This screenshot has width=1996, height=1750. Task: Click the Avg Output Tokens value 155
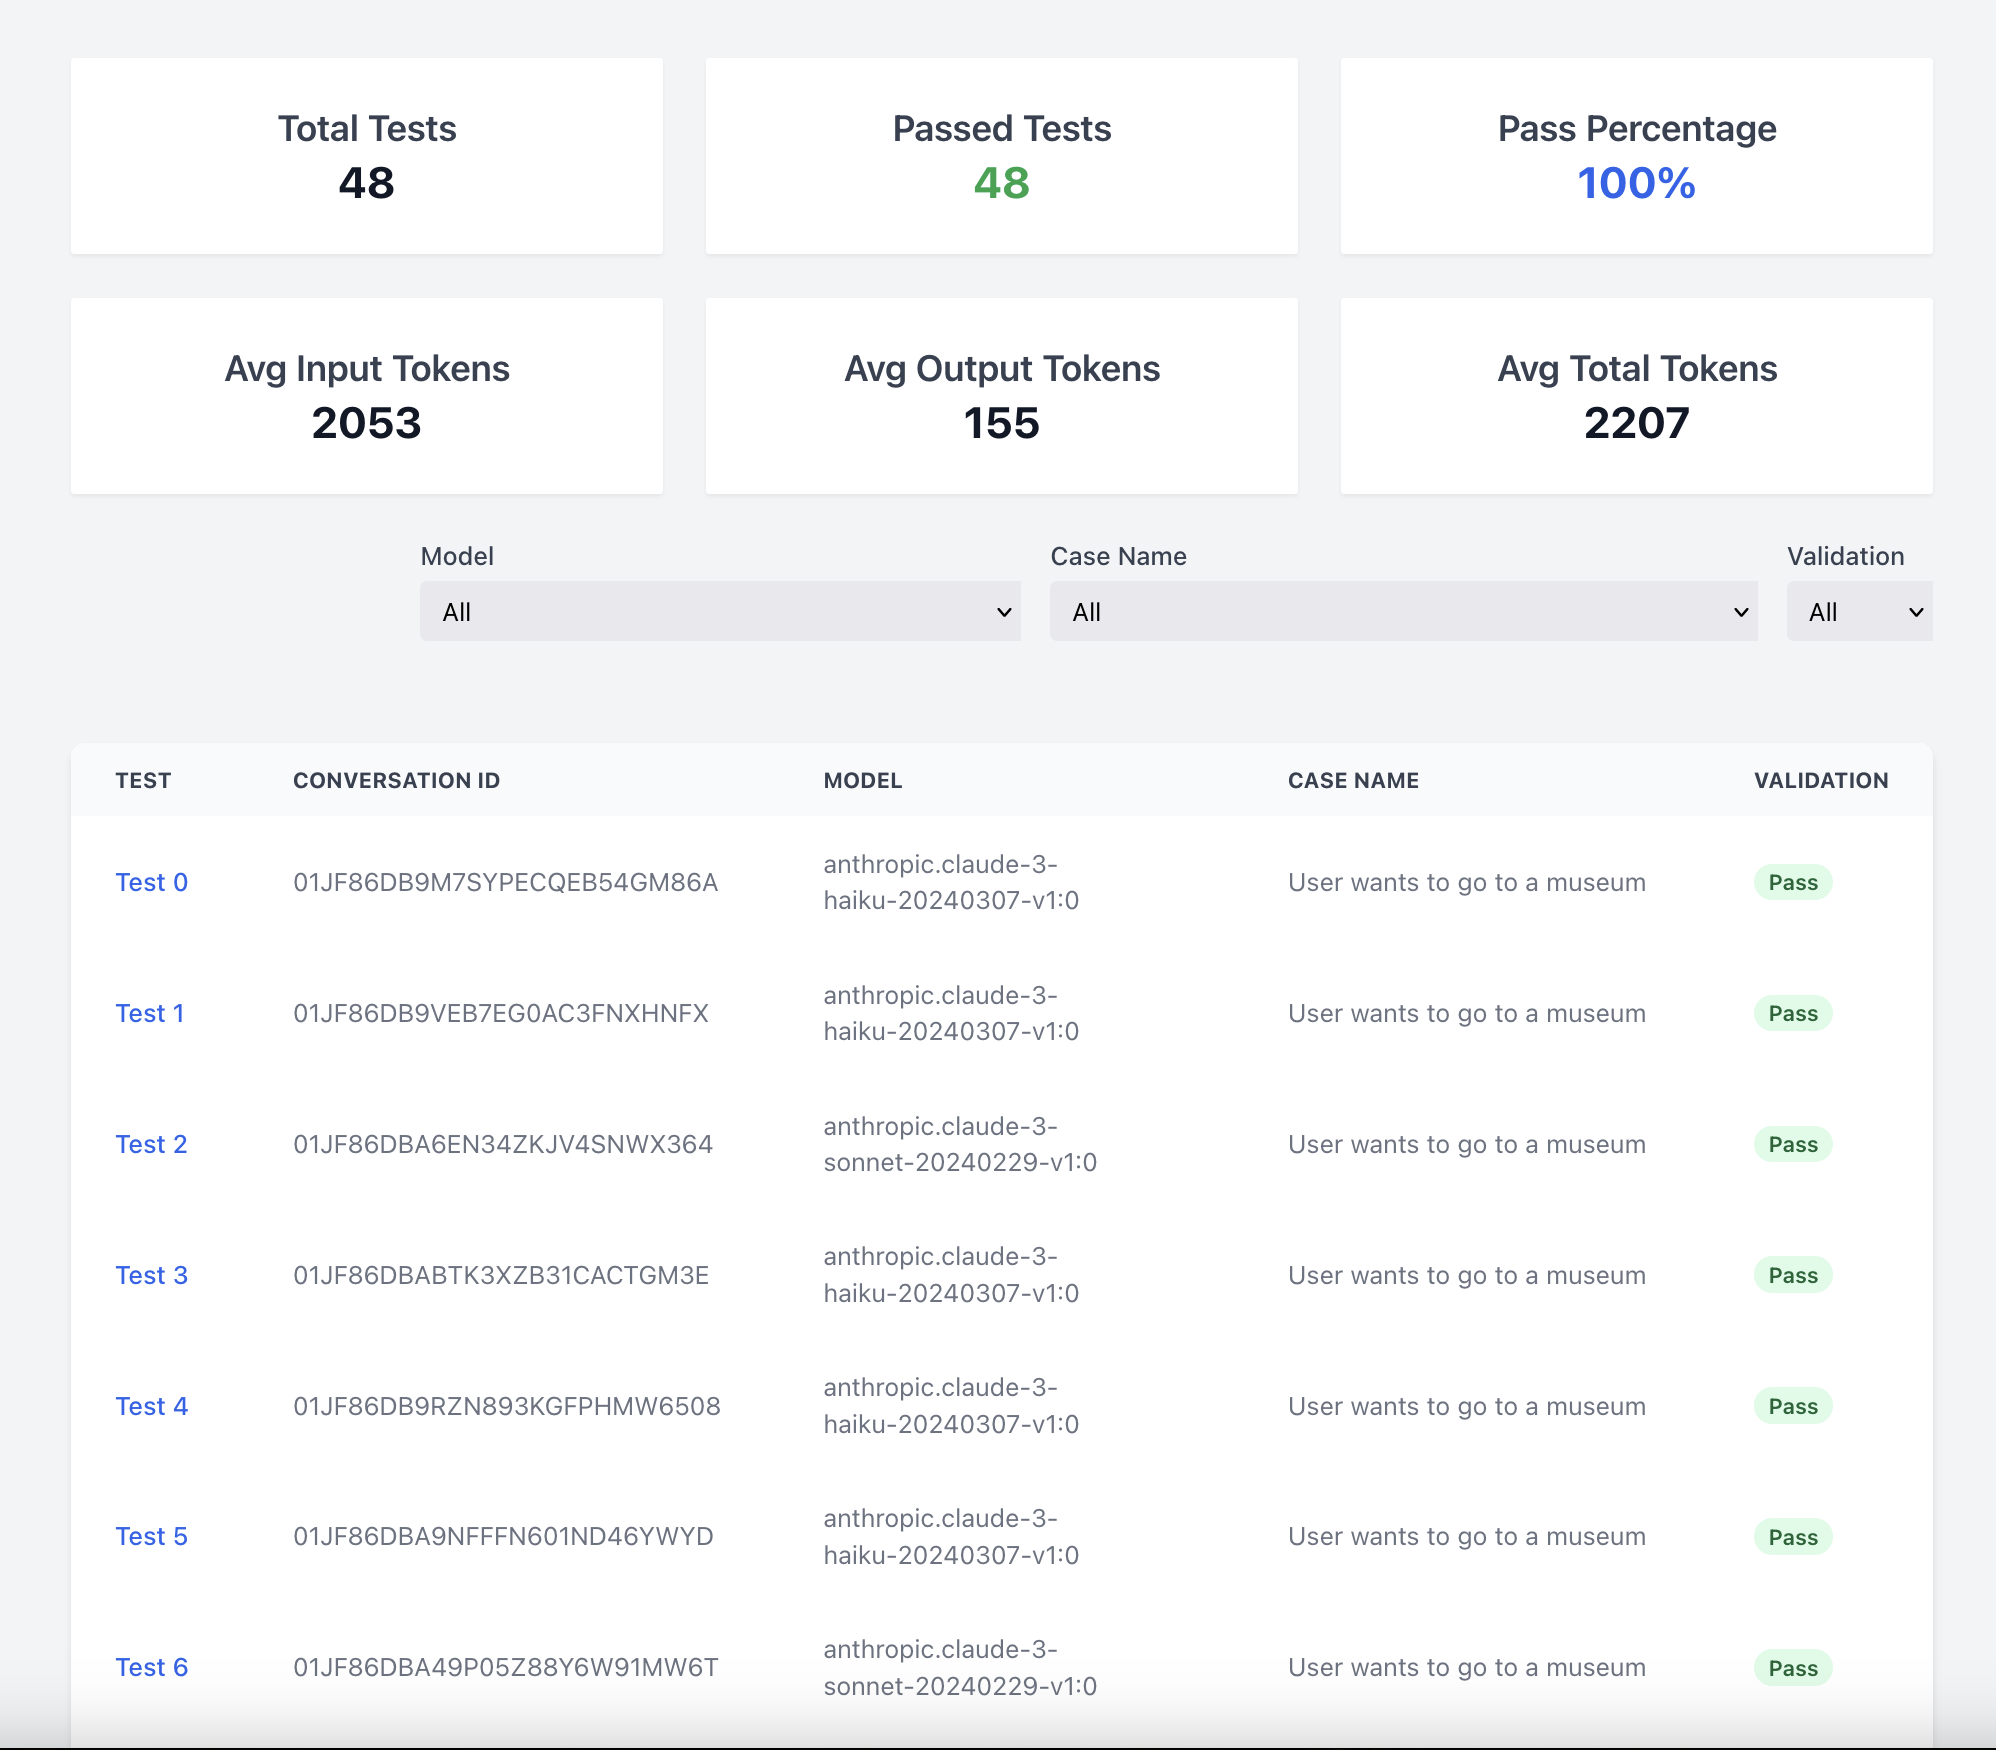click(x=1002, y=423)
